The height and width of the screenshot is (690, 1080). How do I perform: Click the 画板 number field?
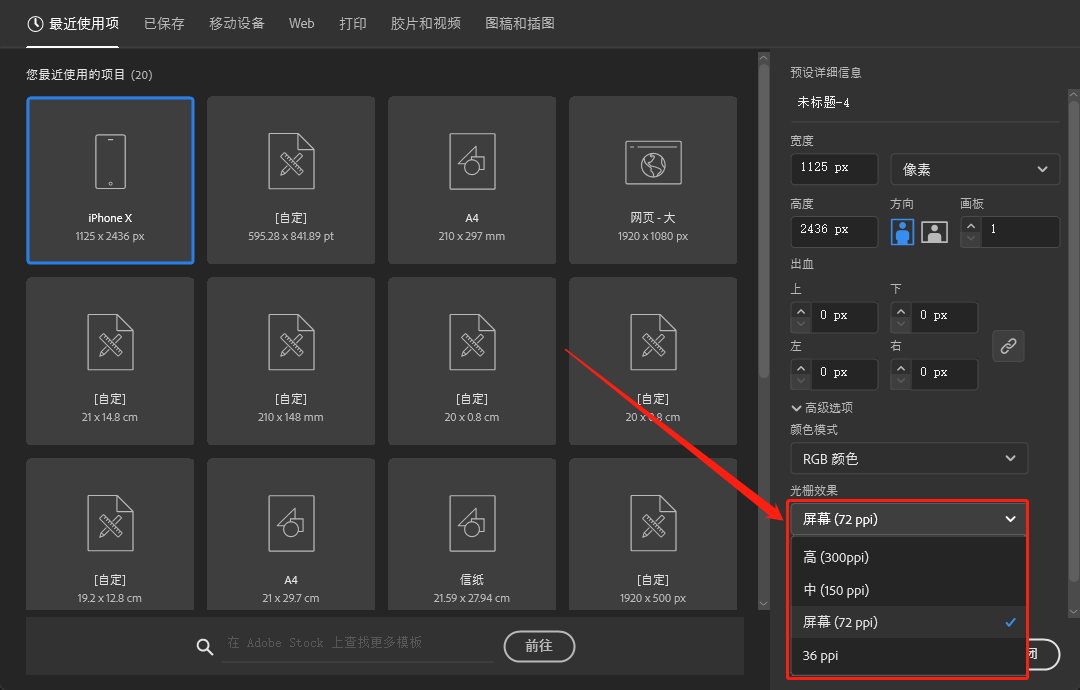pos(1019,231)
